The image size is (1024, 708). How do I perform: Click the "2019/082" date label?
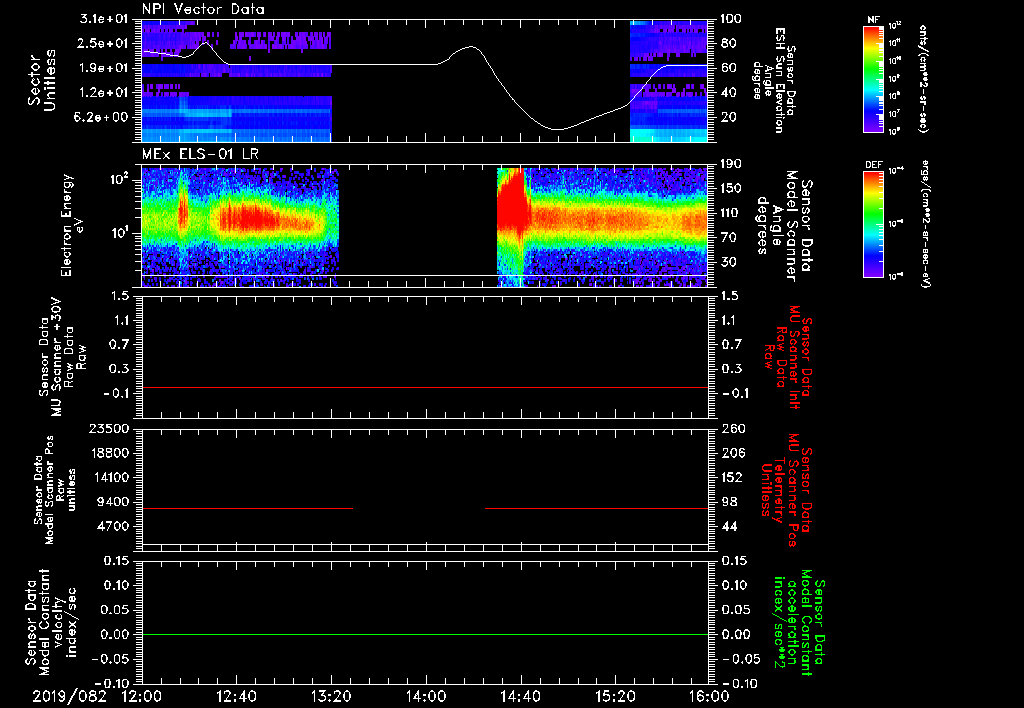pos(69,696)
